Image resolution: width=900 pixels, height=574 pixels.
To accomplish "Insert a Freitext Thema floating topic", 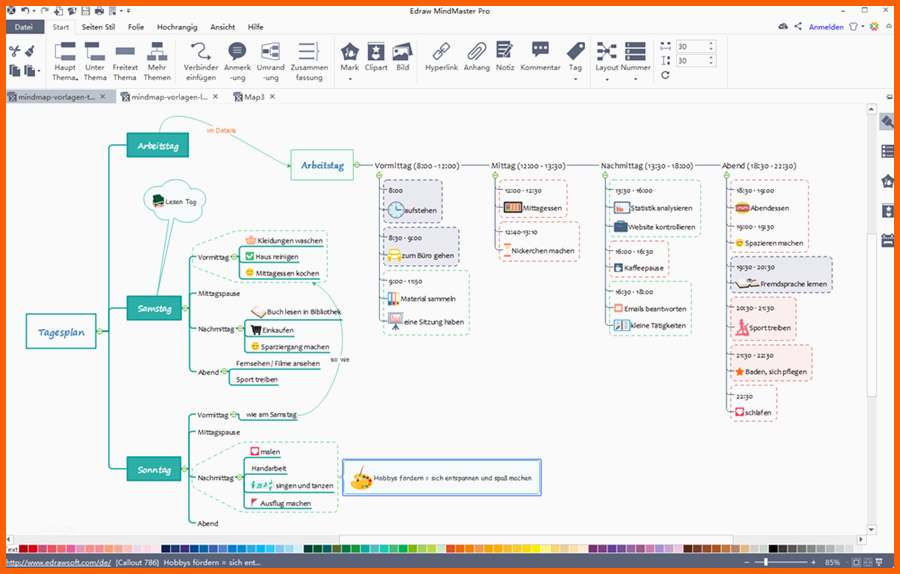I will 125,61.
